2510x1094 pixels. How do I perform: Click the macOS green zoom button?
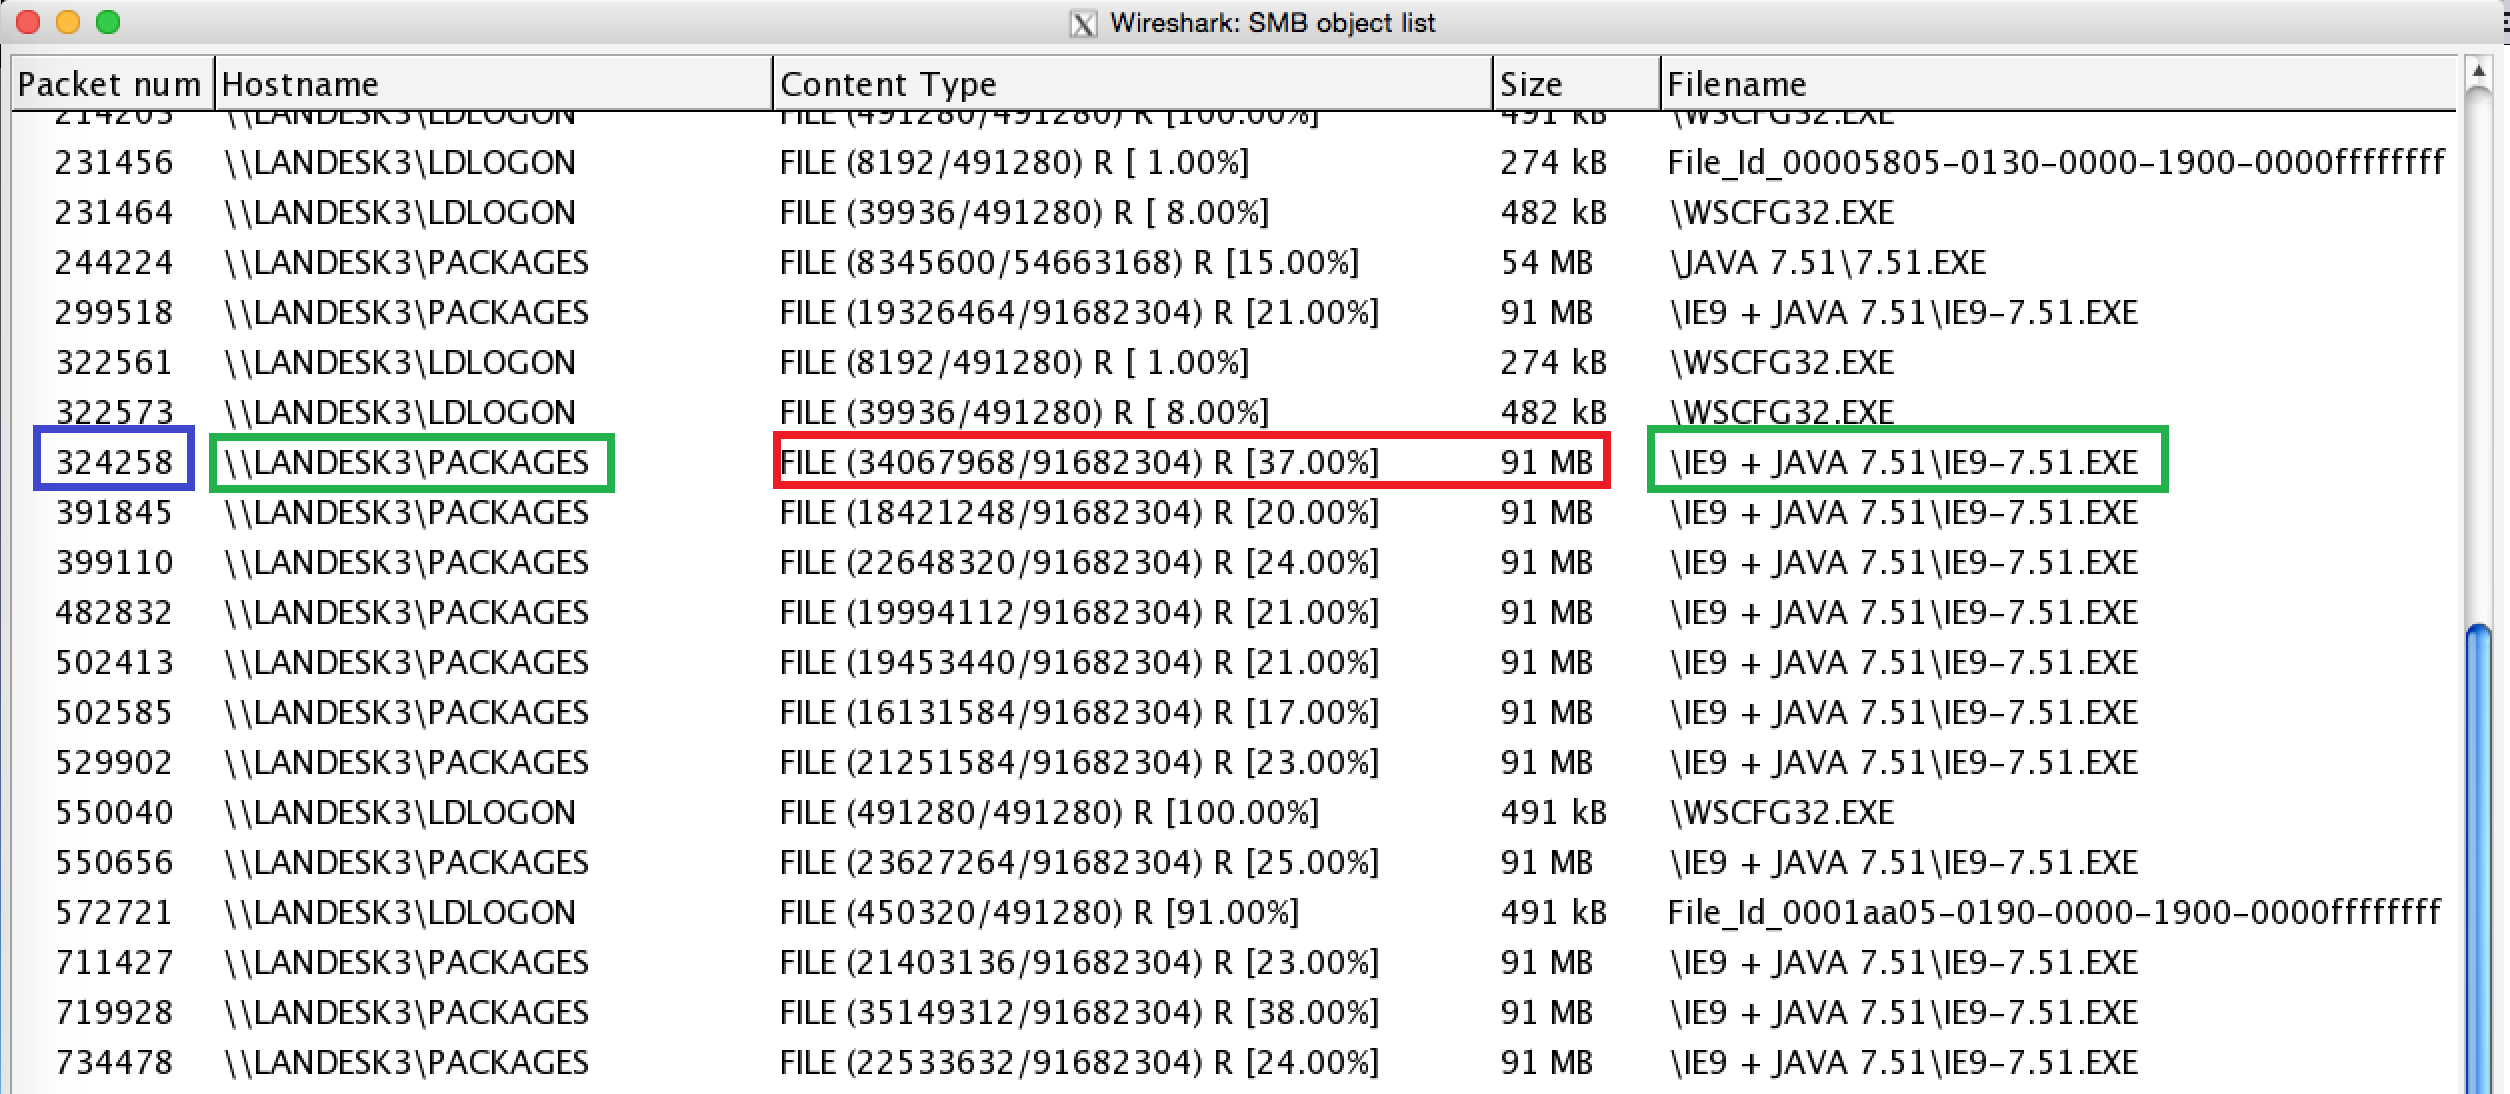tap(108, 22)
